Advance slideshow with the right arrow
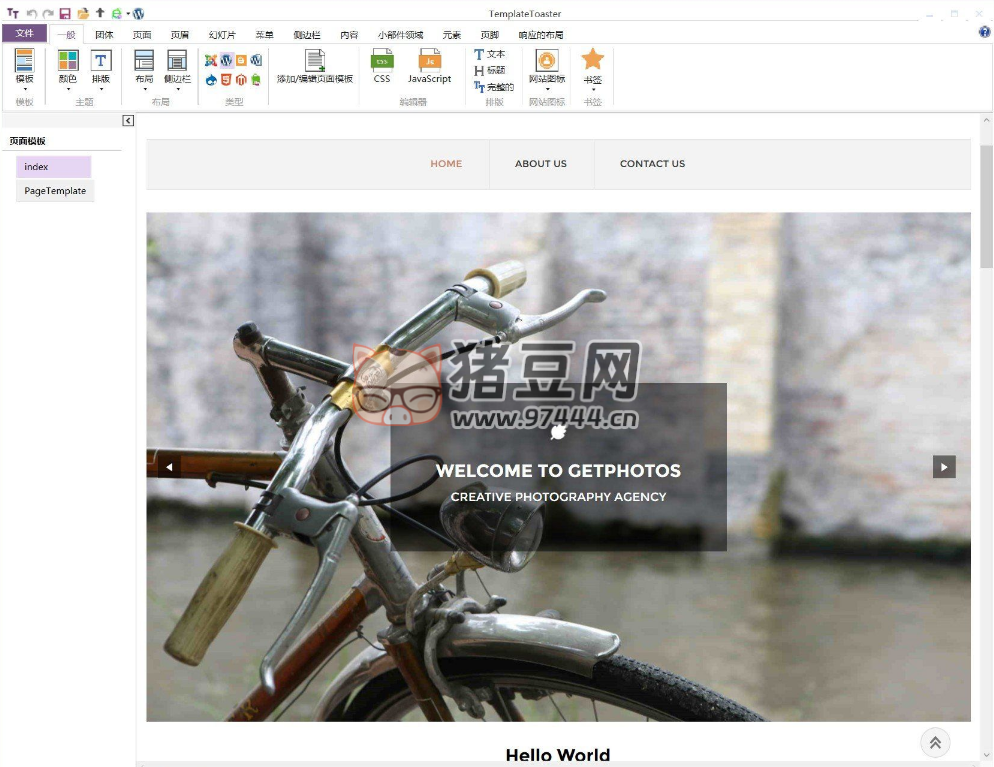 [x=944, y=467]
